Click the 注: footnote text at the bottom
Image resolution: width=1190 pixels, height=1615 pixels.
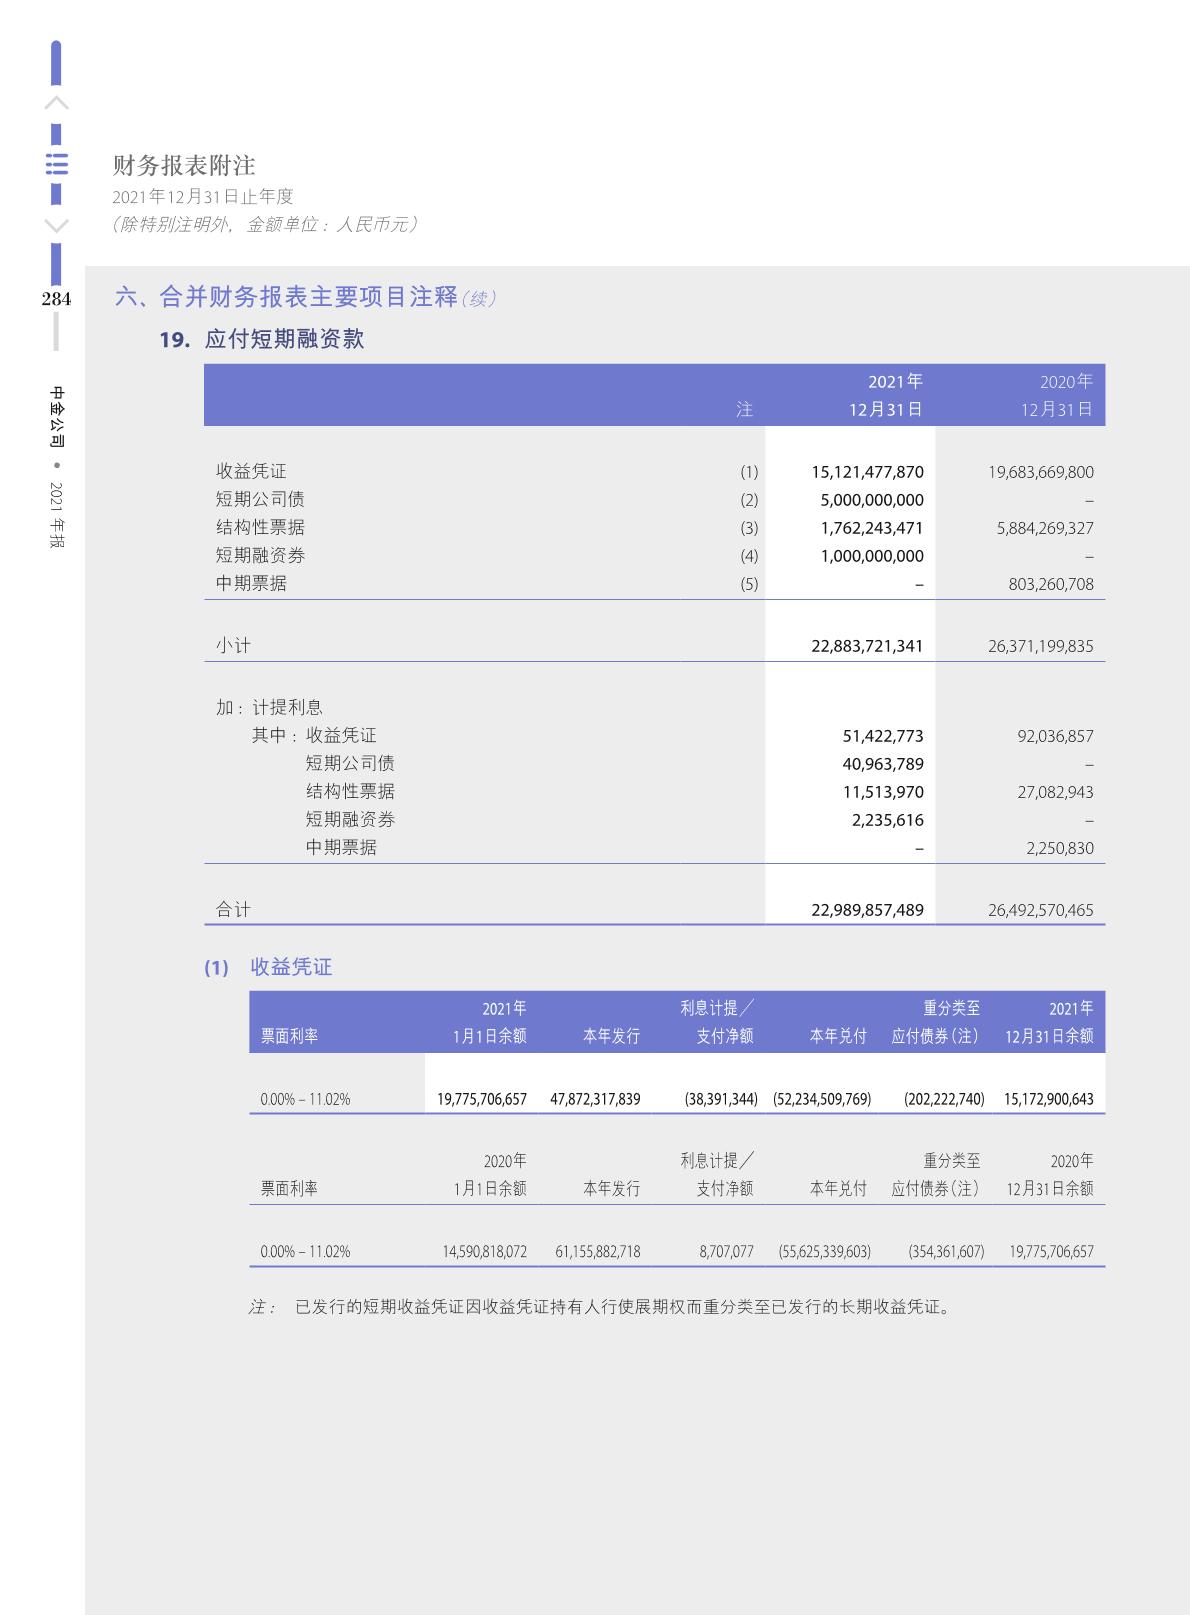(x=600, y=1307)
